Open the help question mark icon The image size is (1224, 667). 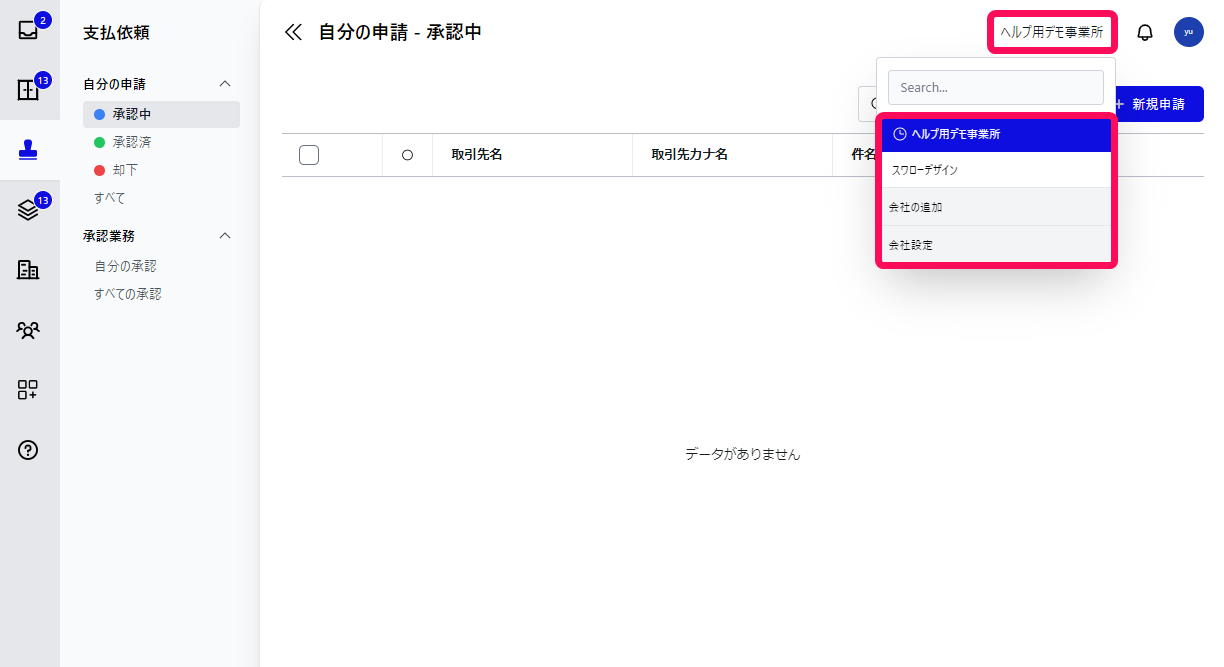point(28,450)
